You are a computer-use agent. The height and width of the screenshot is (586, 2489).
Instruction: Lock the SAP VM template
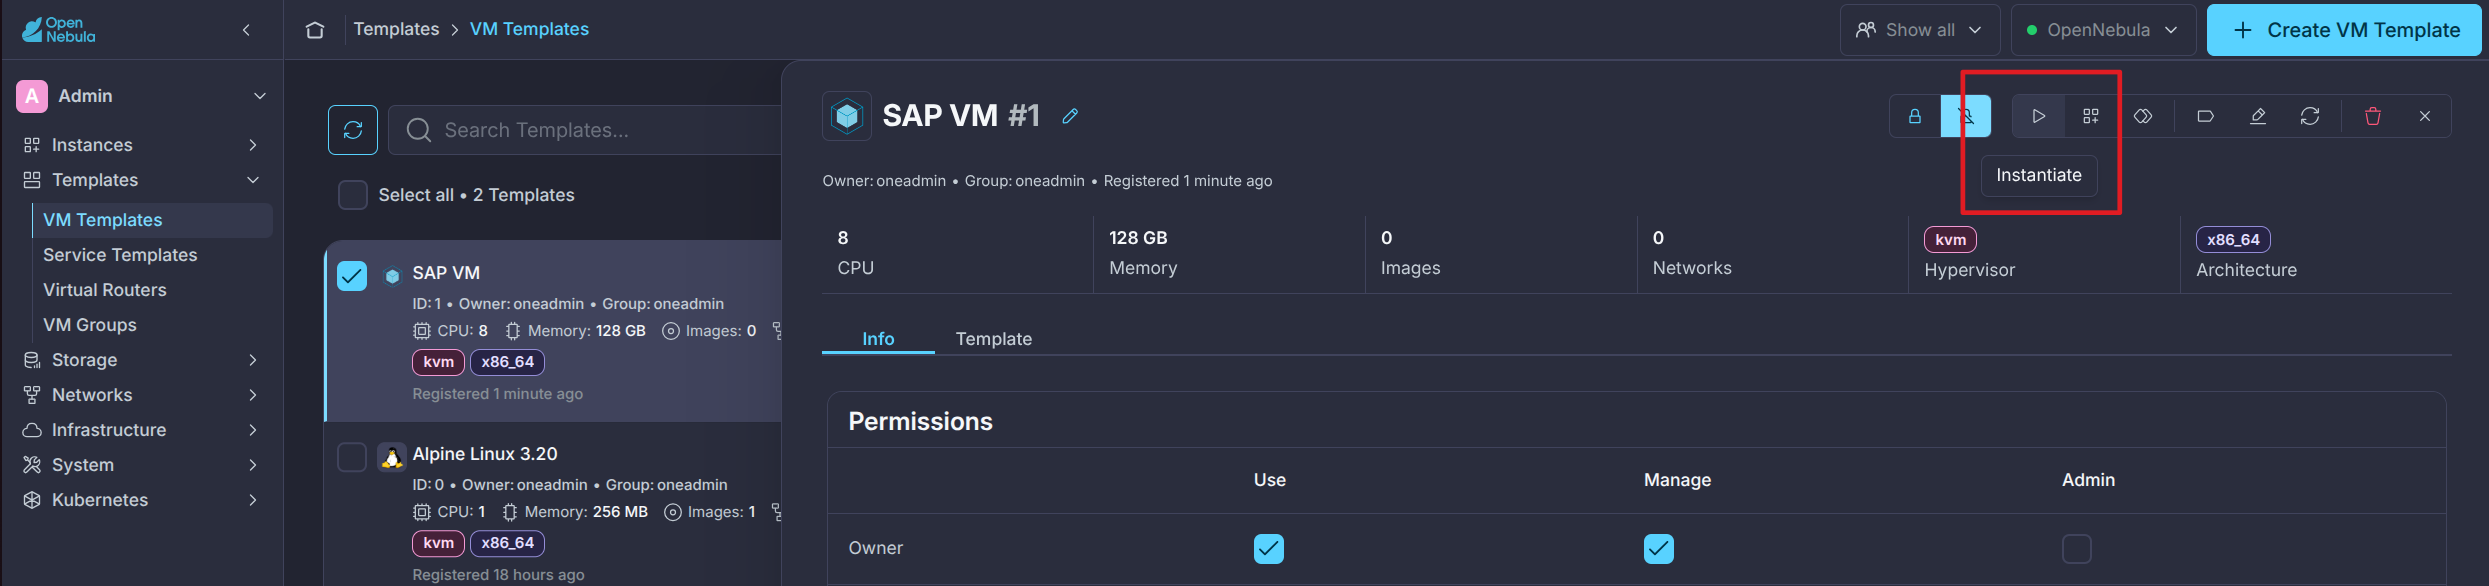click(1915, 116)
